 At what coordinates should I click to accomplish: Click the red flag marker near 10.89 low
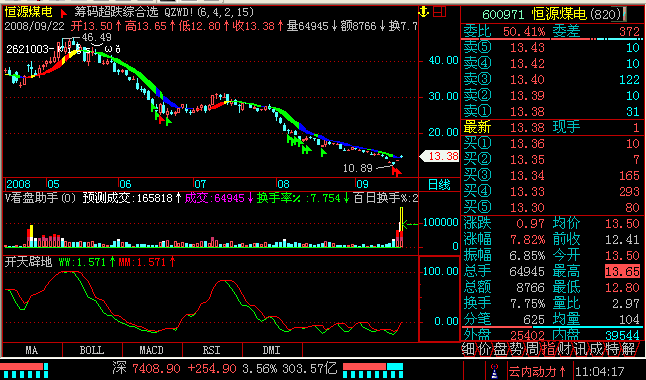click(396, 171)
